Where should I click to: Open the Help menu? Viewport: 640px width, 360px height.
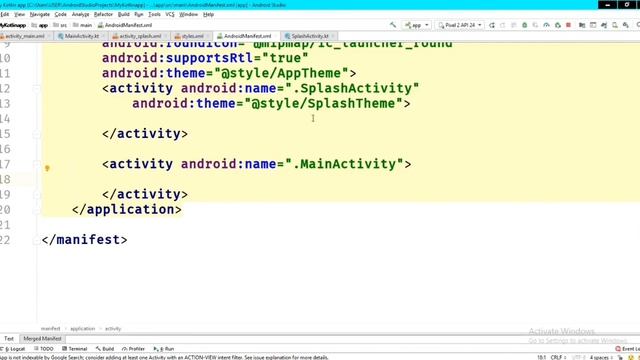tap(209, 14)
